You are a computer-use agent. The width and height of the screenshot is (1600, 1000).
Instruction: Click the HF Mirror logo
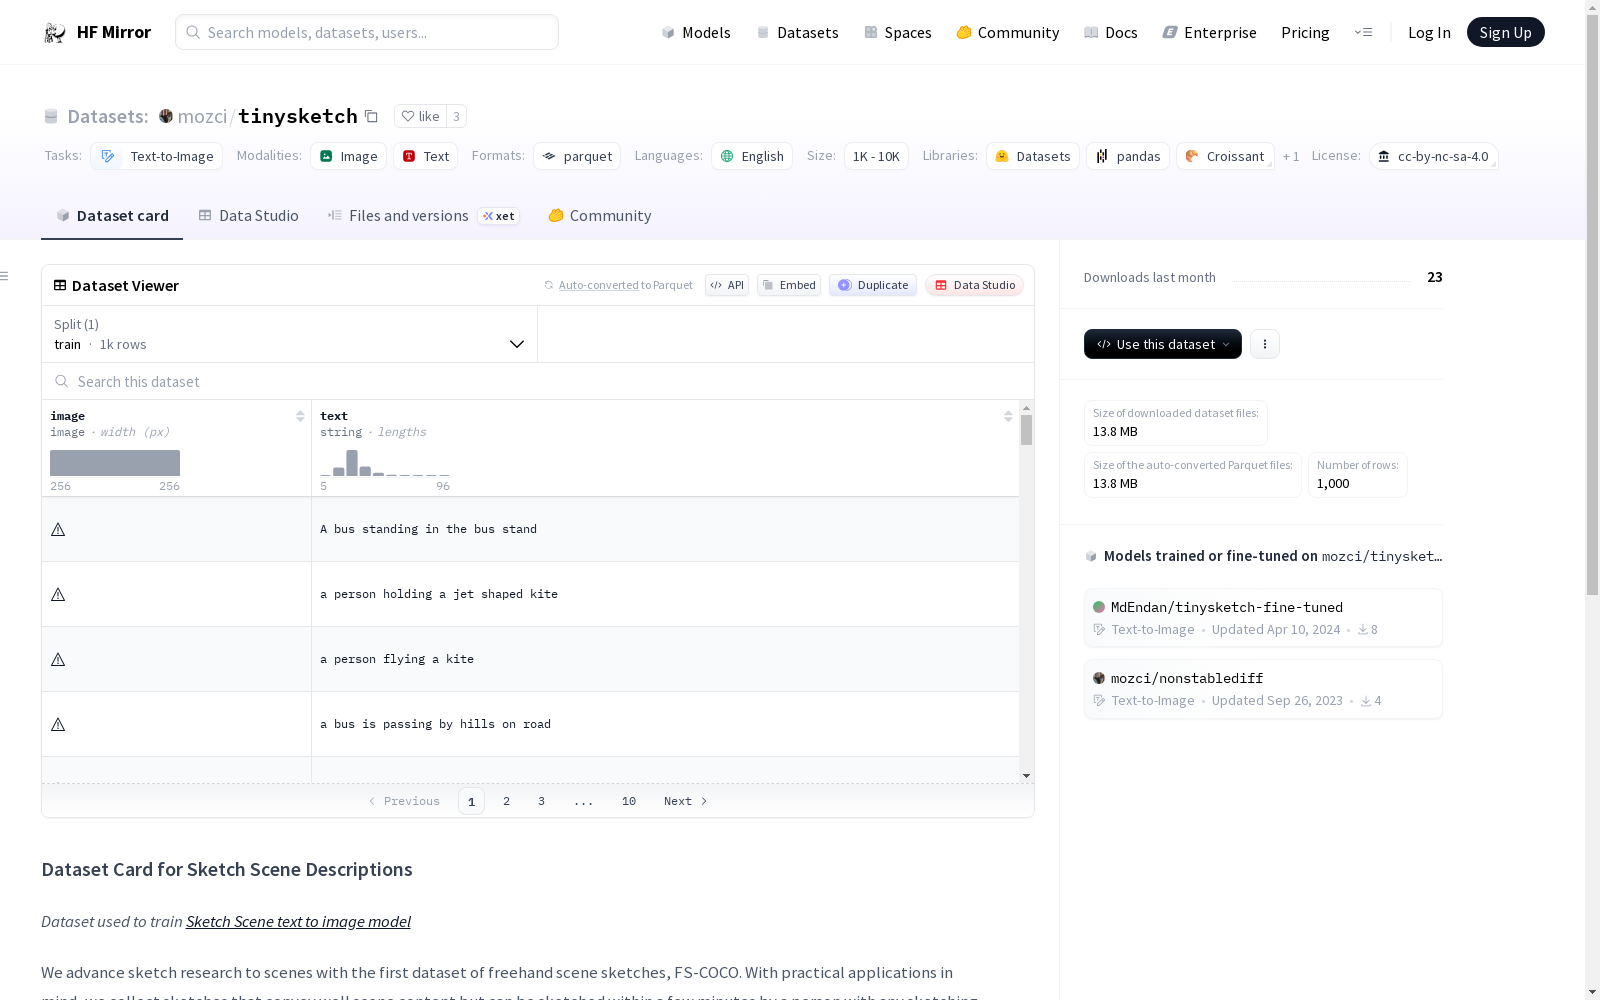(x=97, y=32)
